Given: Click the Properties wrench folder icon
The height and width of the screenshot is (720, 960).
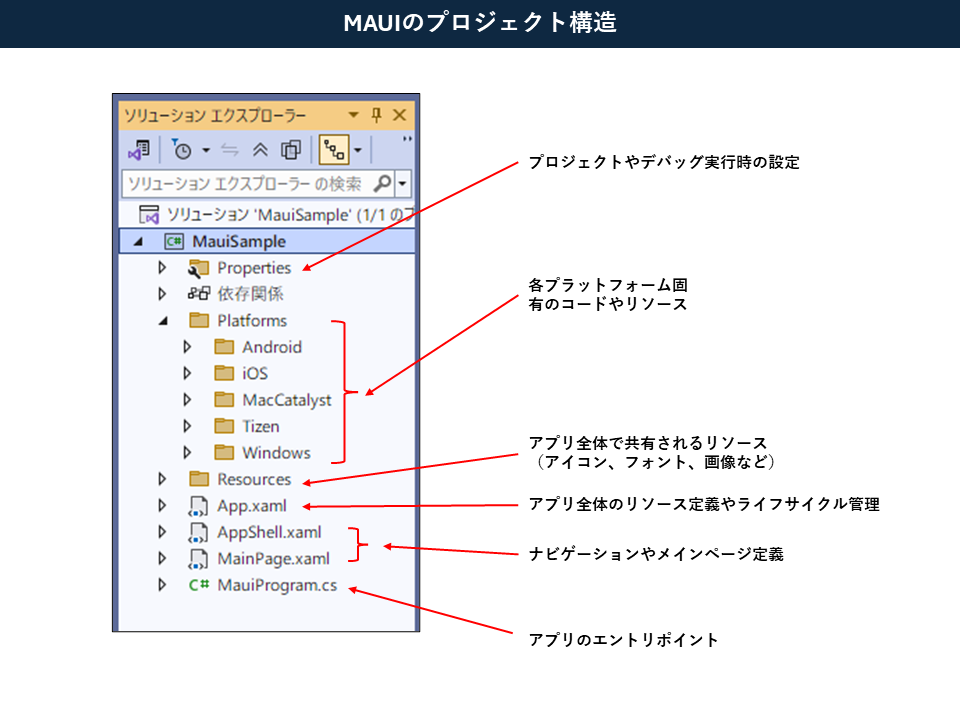Looking at the screenshot, I should coord(198,268).
